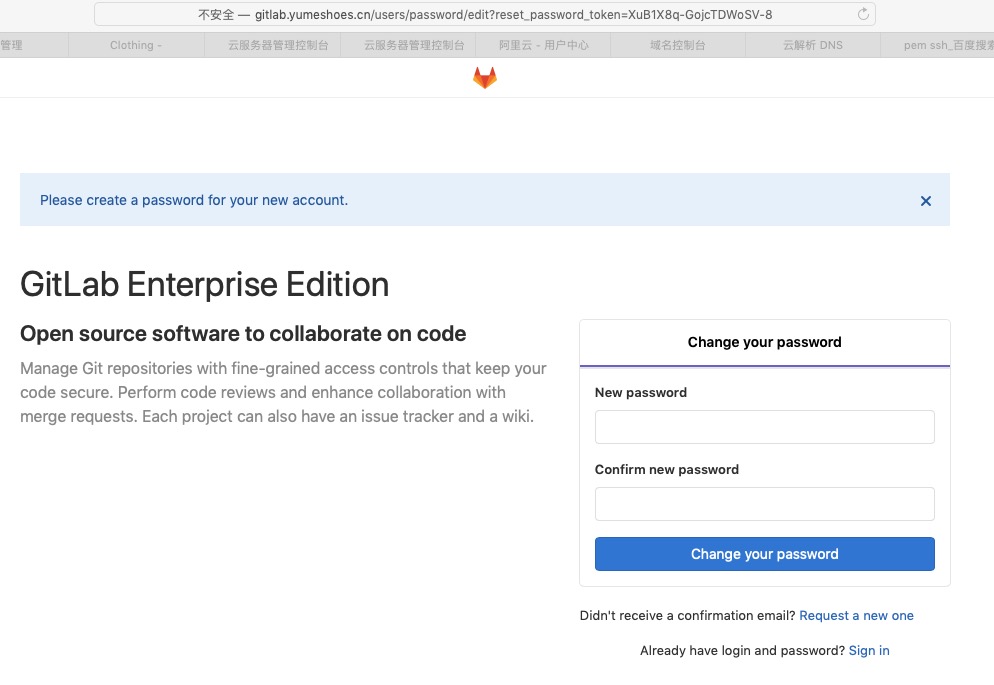Select the browser address bar URL
The width and height of the screenshot is (994, 685).
tap(485, 15)
